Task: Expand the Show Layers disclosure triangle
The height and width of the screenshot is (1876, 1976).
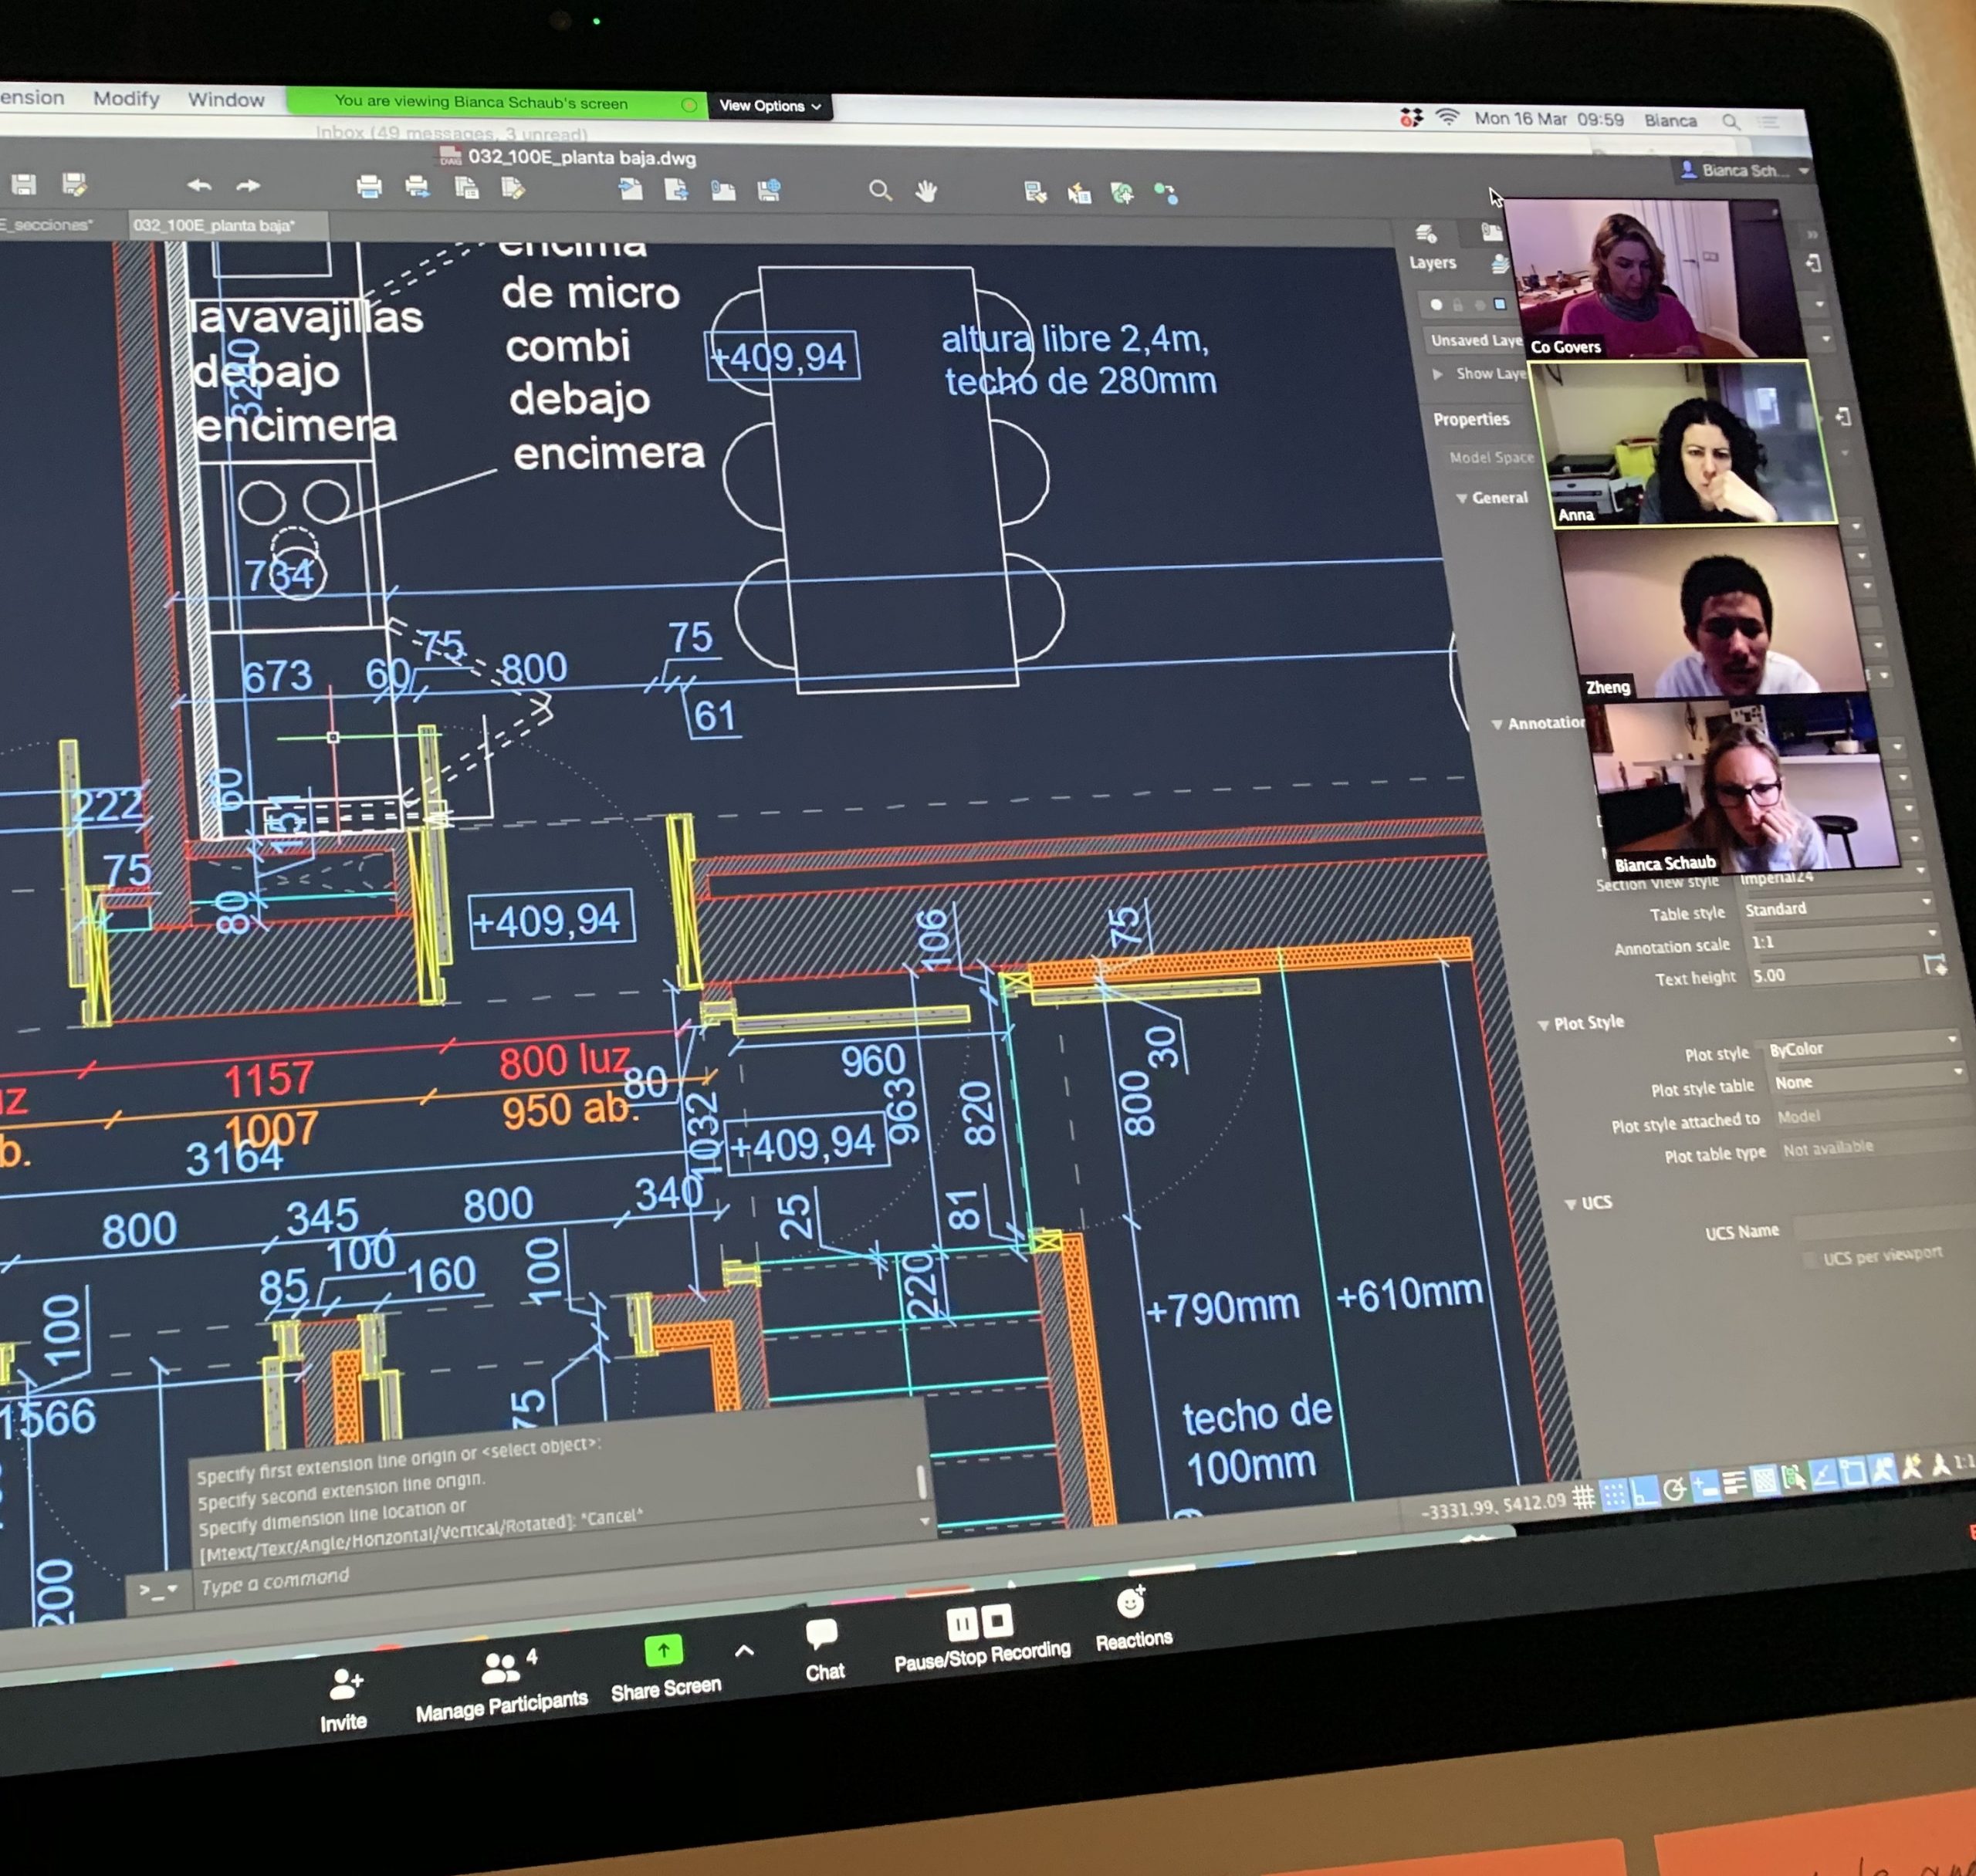Action: click(1437, 373)
